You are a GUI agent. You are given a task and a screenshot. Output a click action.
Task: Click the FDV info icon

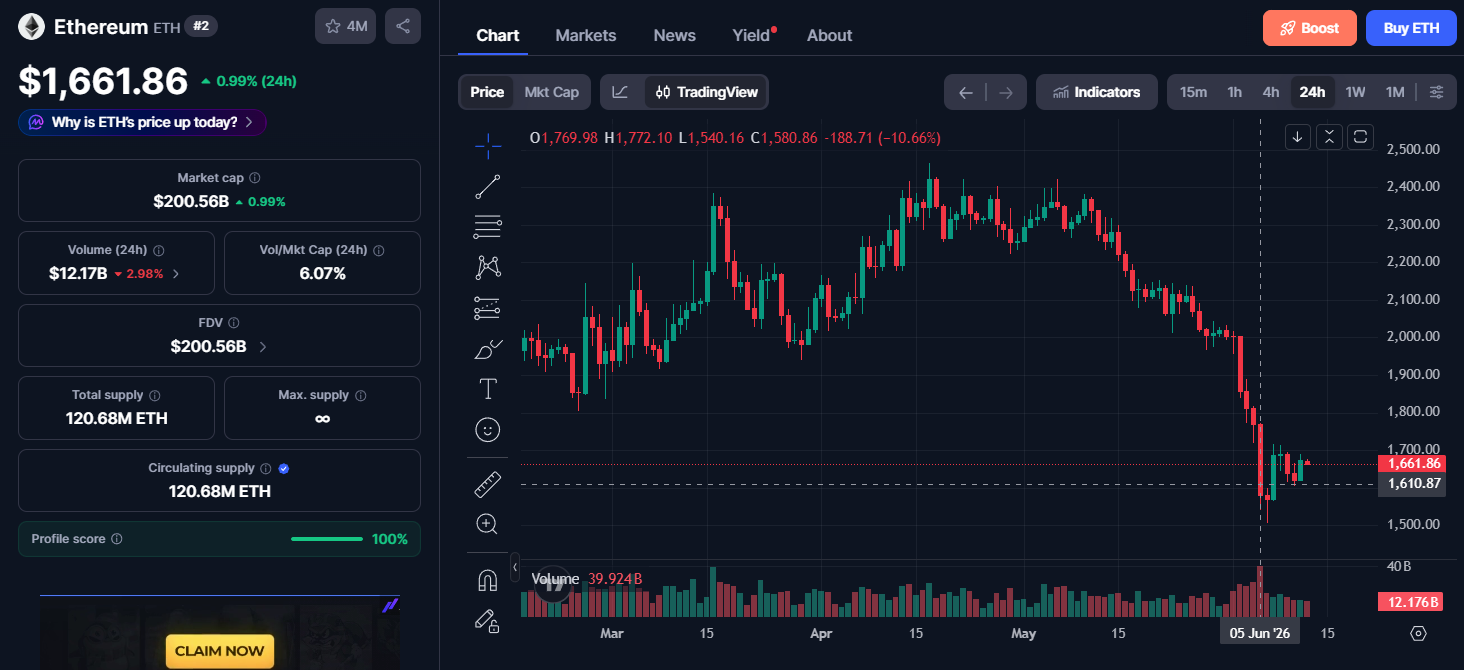[x=234, y=323]
